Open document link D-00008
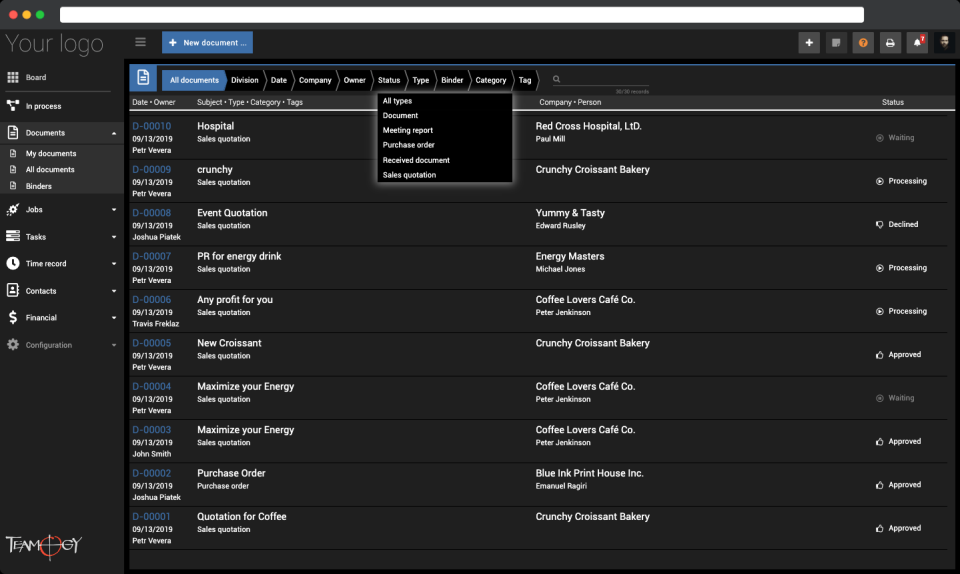960x574 pixels. [x=151, y=213]
